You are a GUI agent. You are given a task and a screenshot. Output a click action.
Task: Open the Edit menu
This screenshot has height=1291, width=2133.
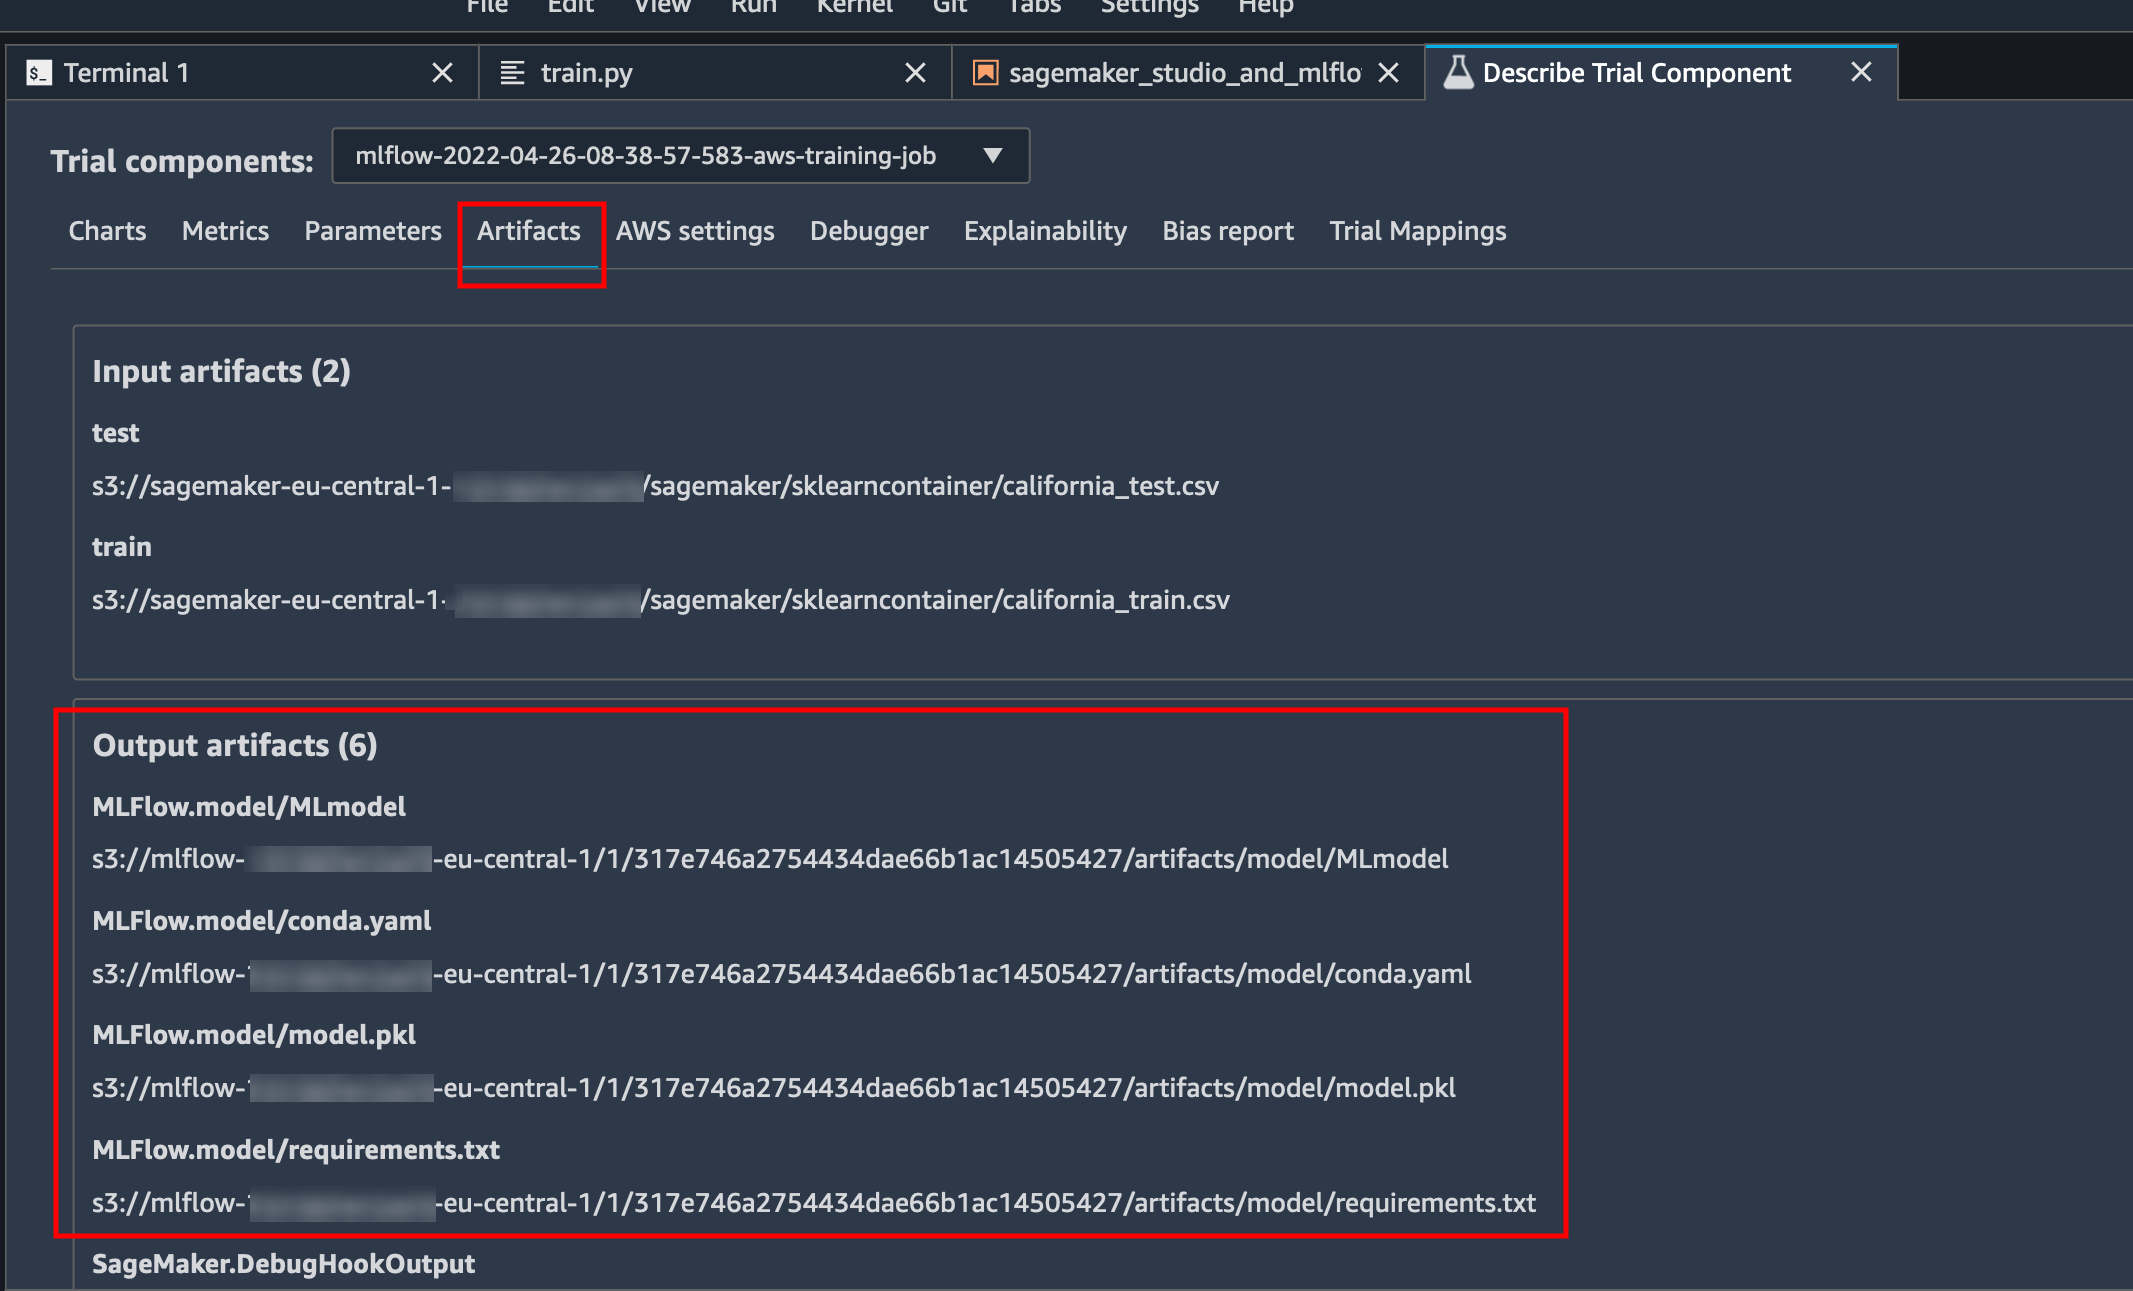pos(570,7)
